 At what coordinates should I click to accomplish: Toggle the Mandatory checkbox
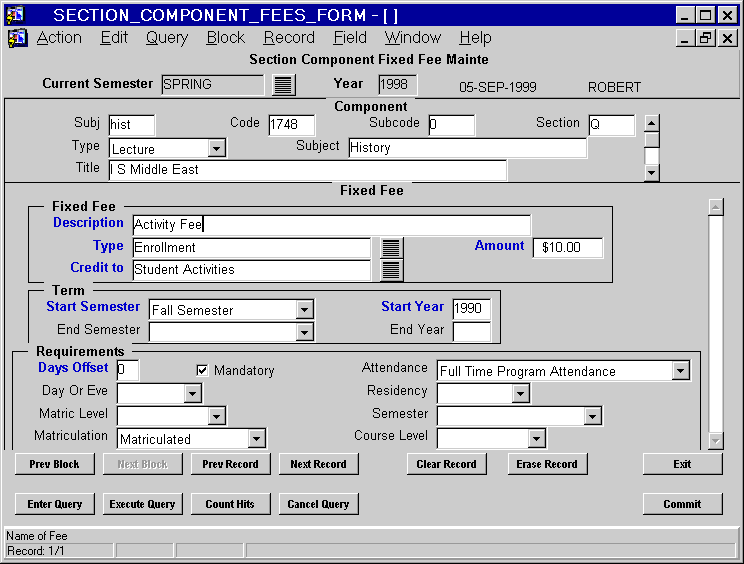[202, 370]
